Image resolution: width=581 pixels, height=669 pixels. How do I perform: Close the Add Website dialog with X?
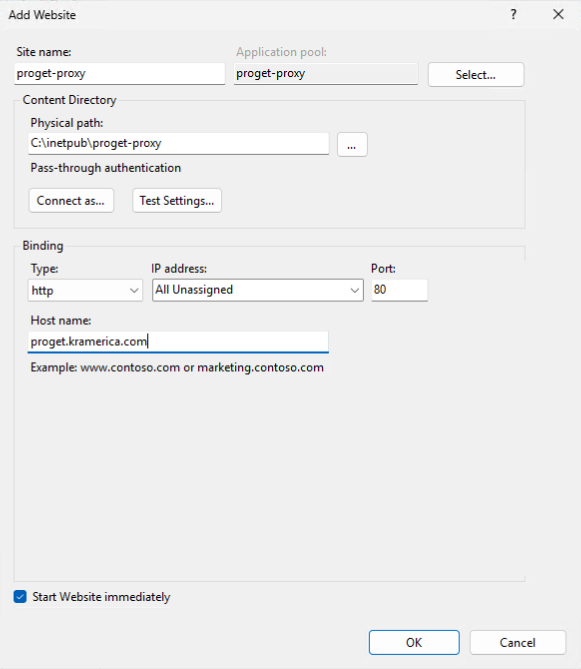558,15
